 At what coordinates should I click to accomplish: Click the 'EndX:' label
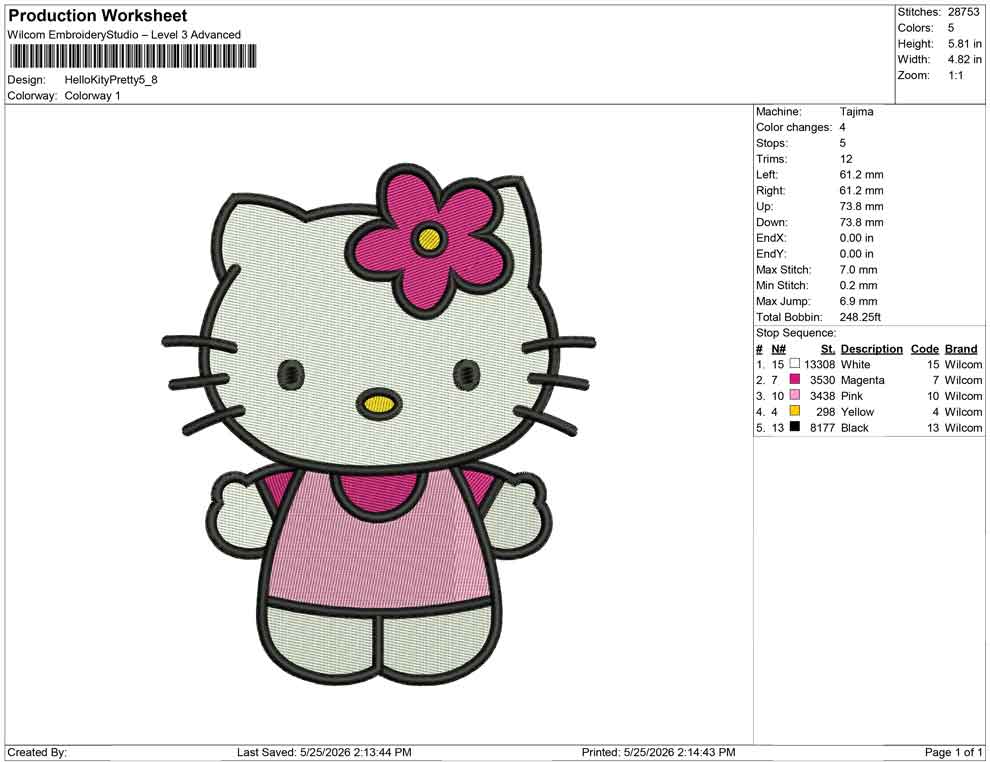[x=771, y=238]
